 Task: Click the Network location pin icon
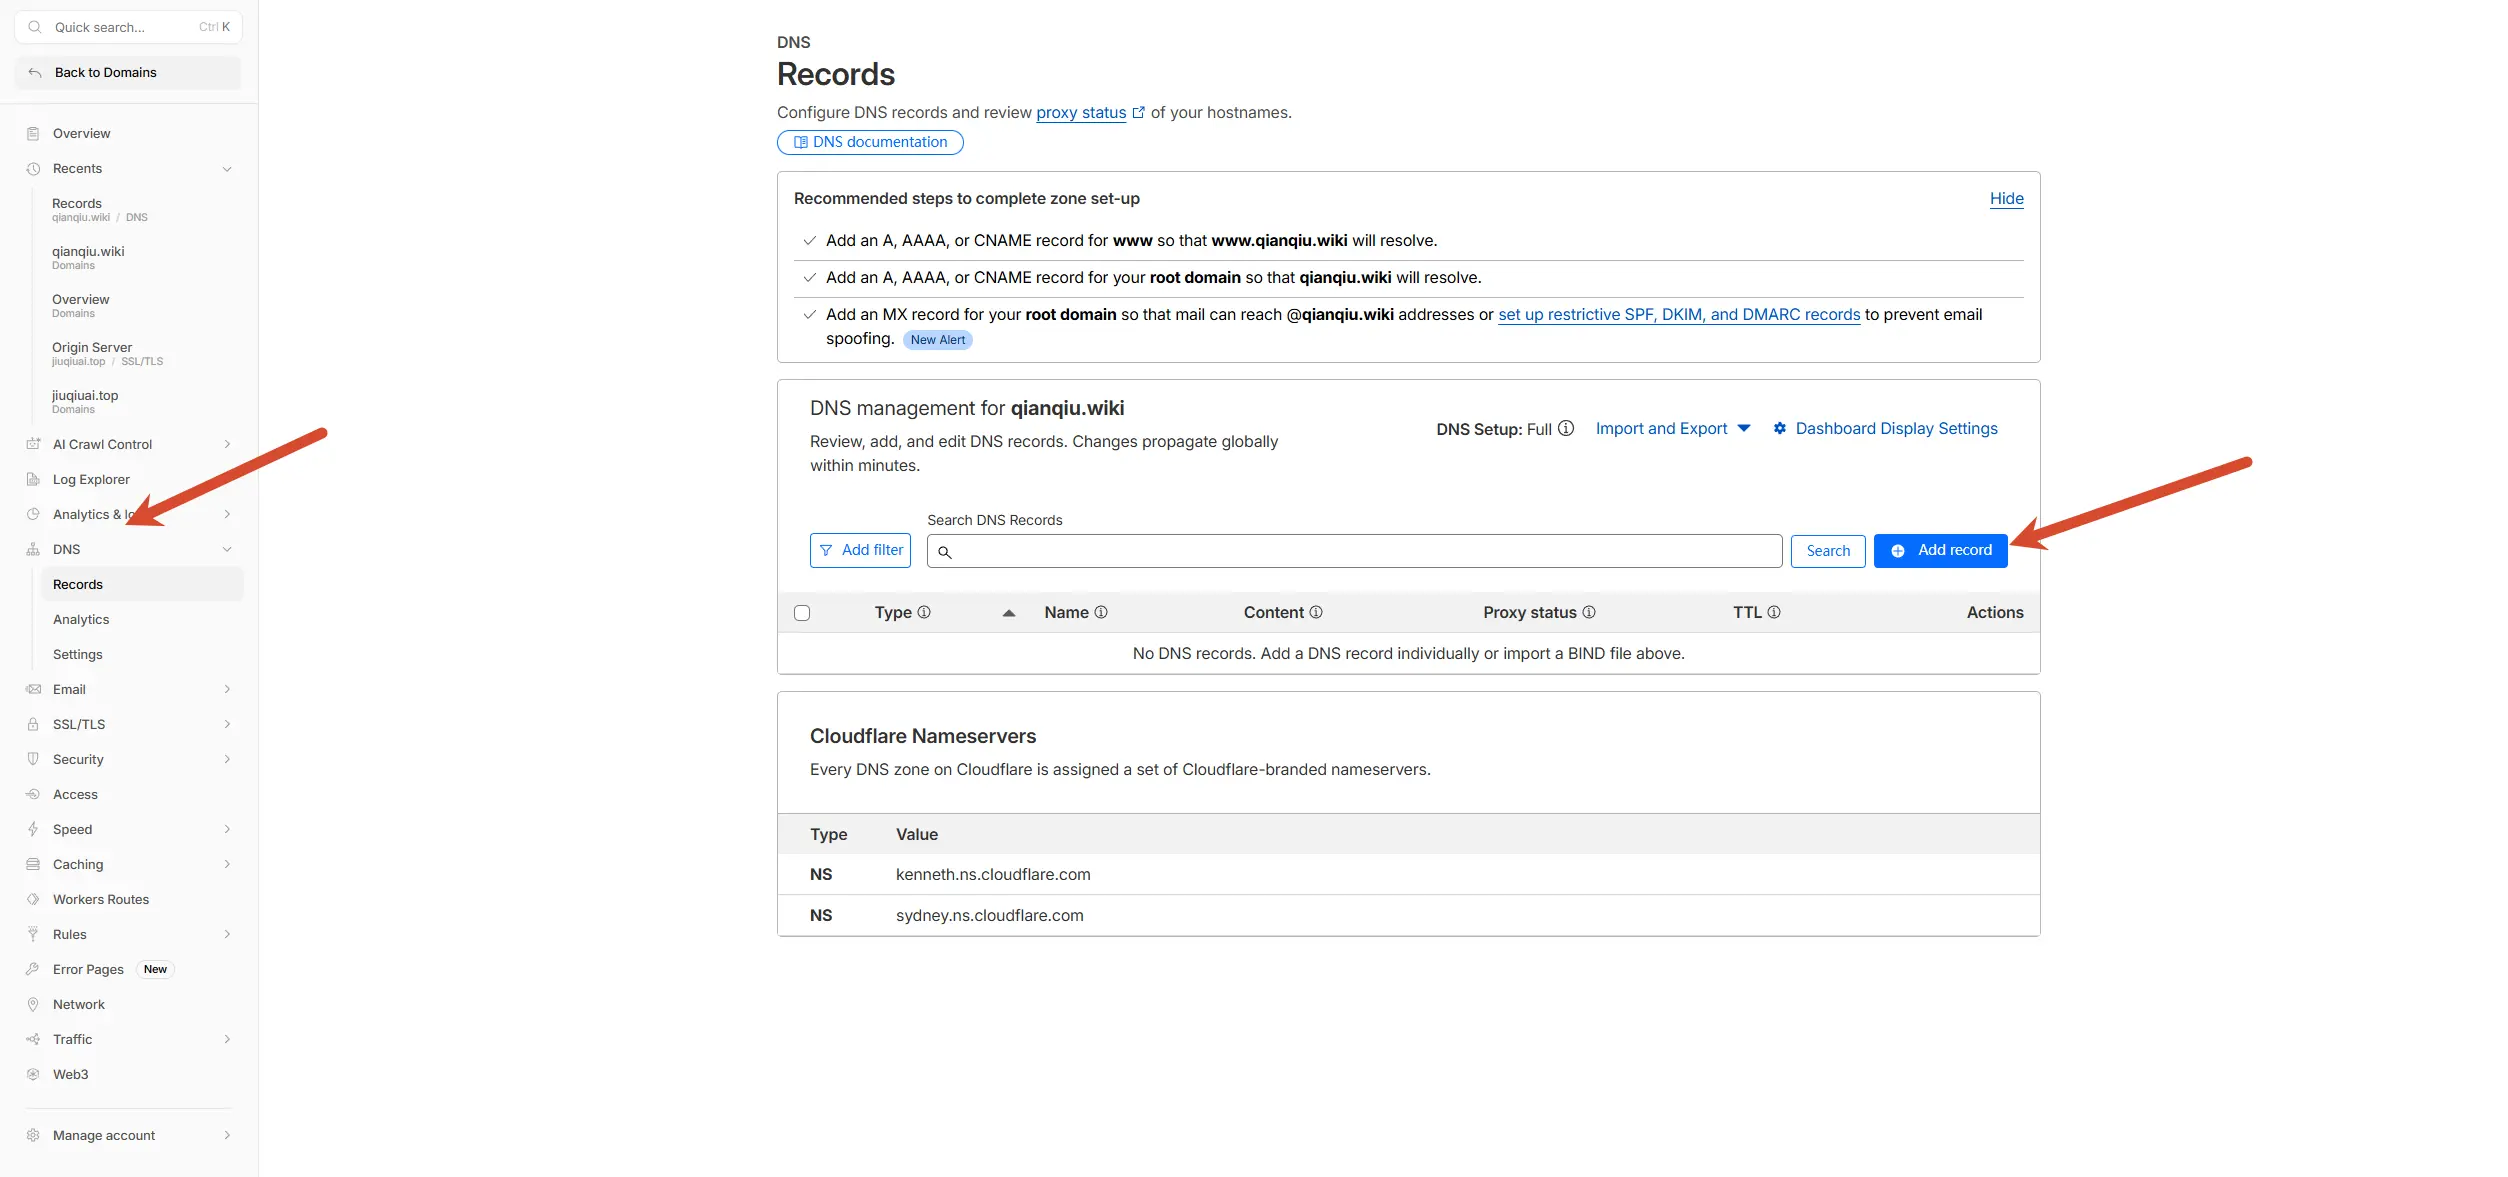point(33,1004)
